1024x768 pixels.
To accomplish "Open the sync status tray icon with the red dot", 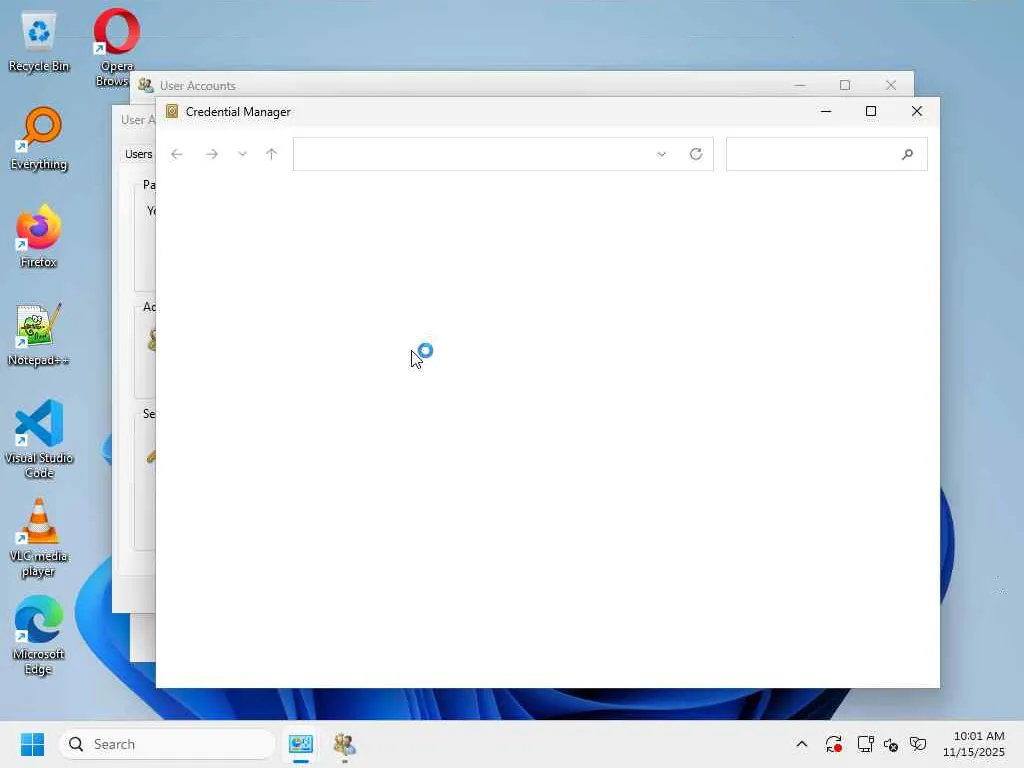I will pyautogui.click(x=833, y=744).
